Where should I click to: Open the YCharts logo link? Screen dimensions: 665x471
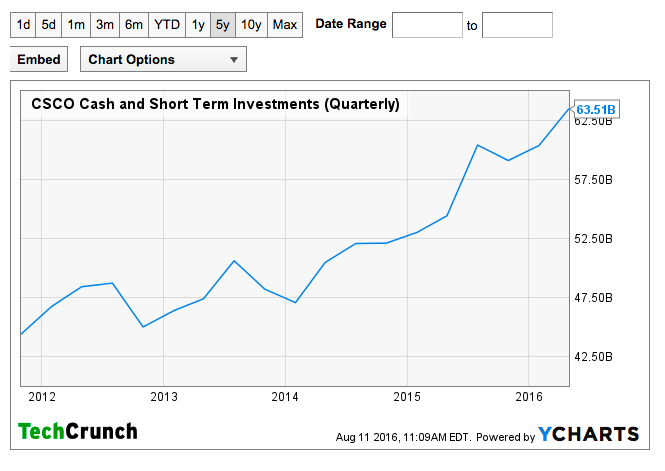tap(588, 434)
